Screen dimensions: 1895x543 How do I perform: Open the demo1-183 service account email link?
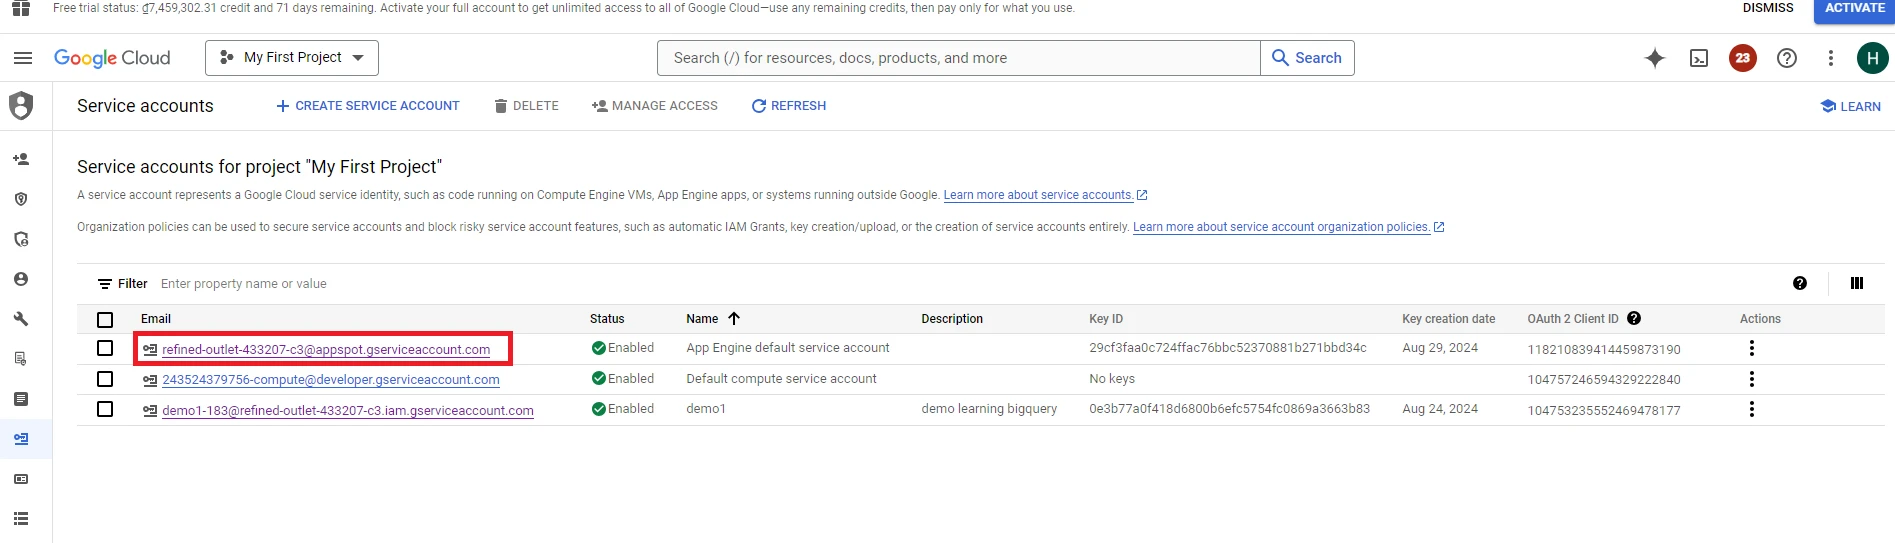tap(347, 410)
